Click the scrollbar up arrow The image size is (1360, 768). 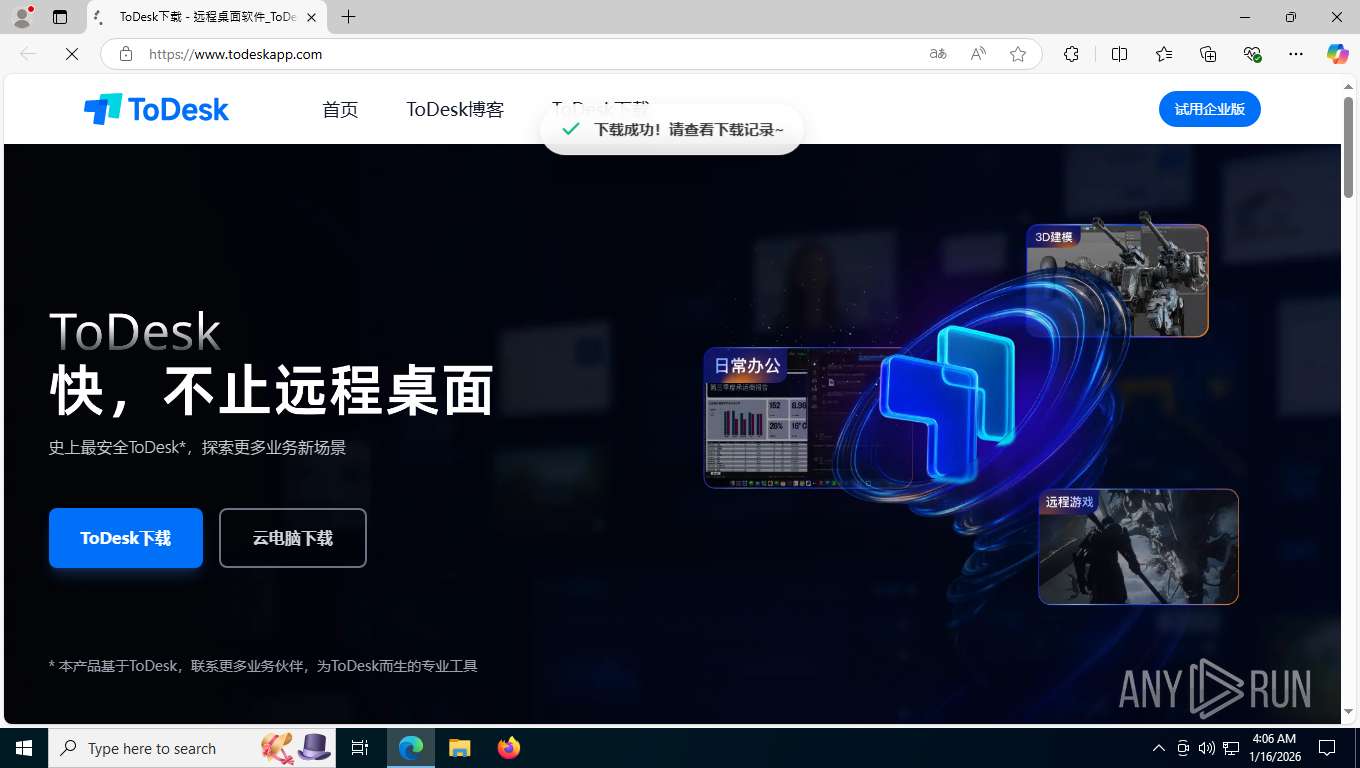pos(1348,87)
